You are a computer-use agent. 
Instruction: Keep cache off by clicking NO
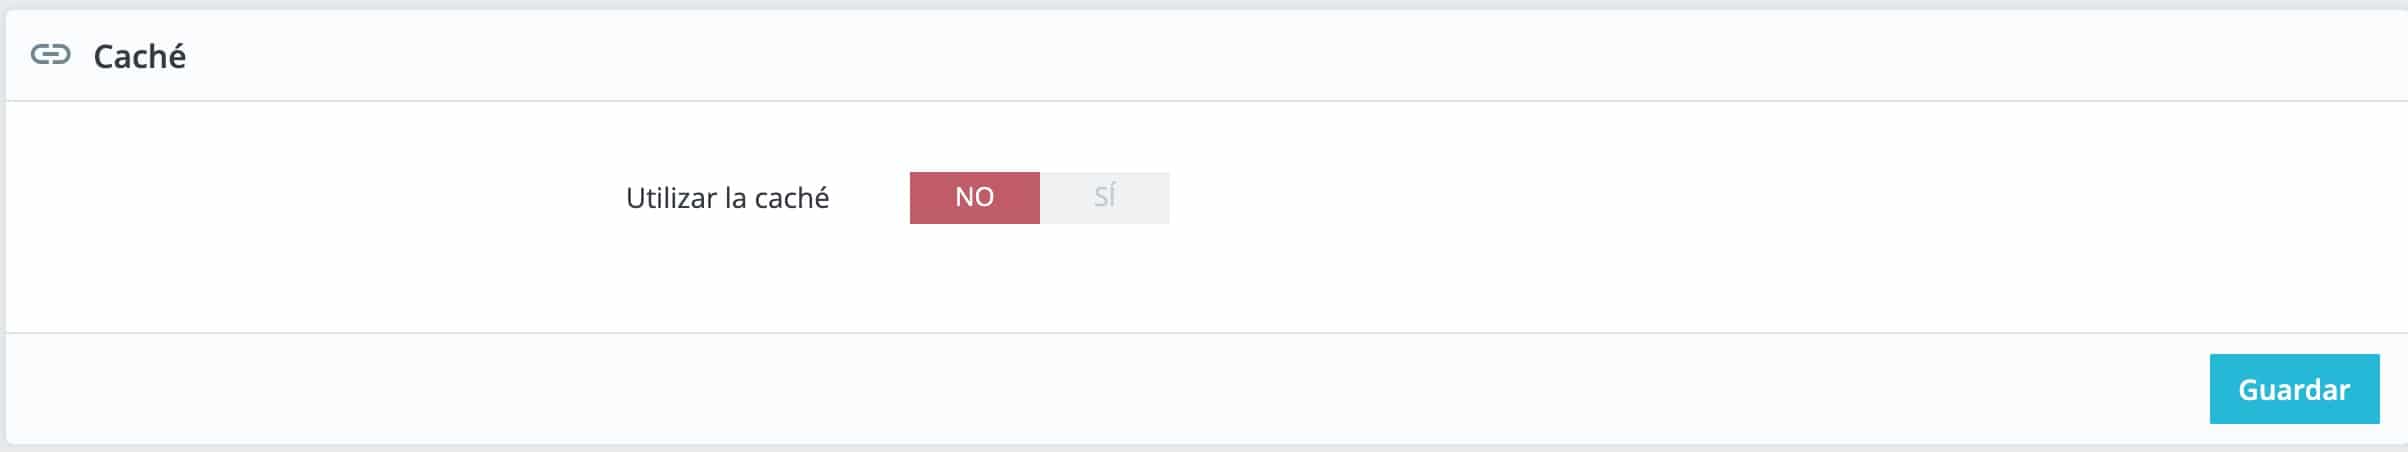[x=974, y=197]
